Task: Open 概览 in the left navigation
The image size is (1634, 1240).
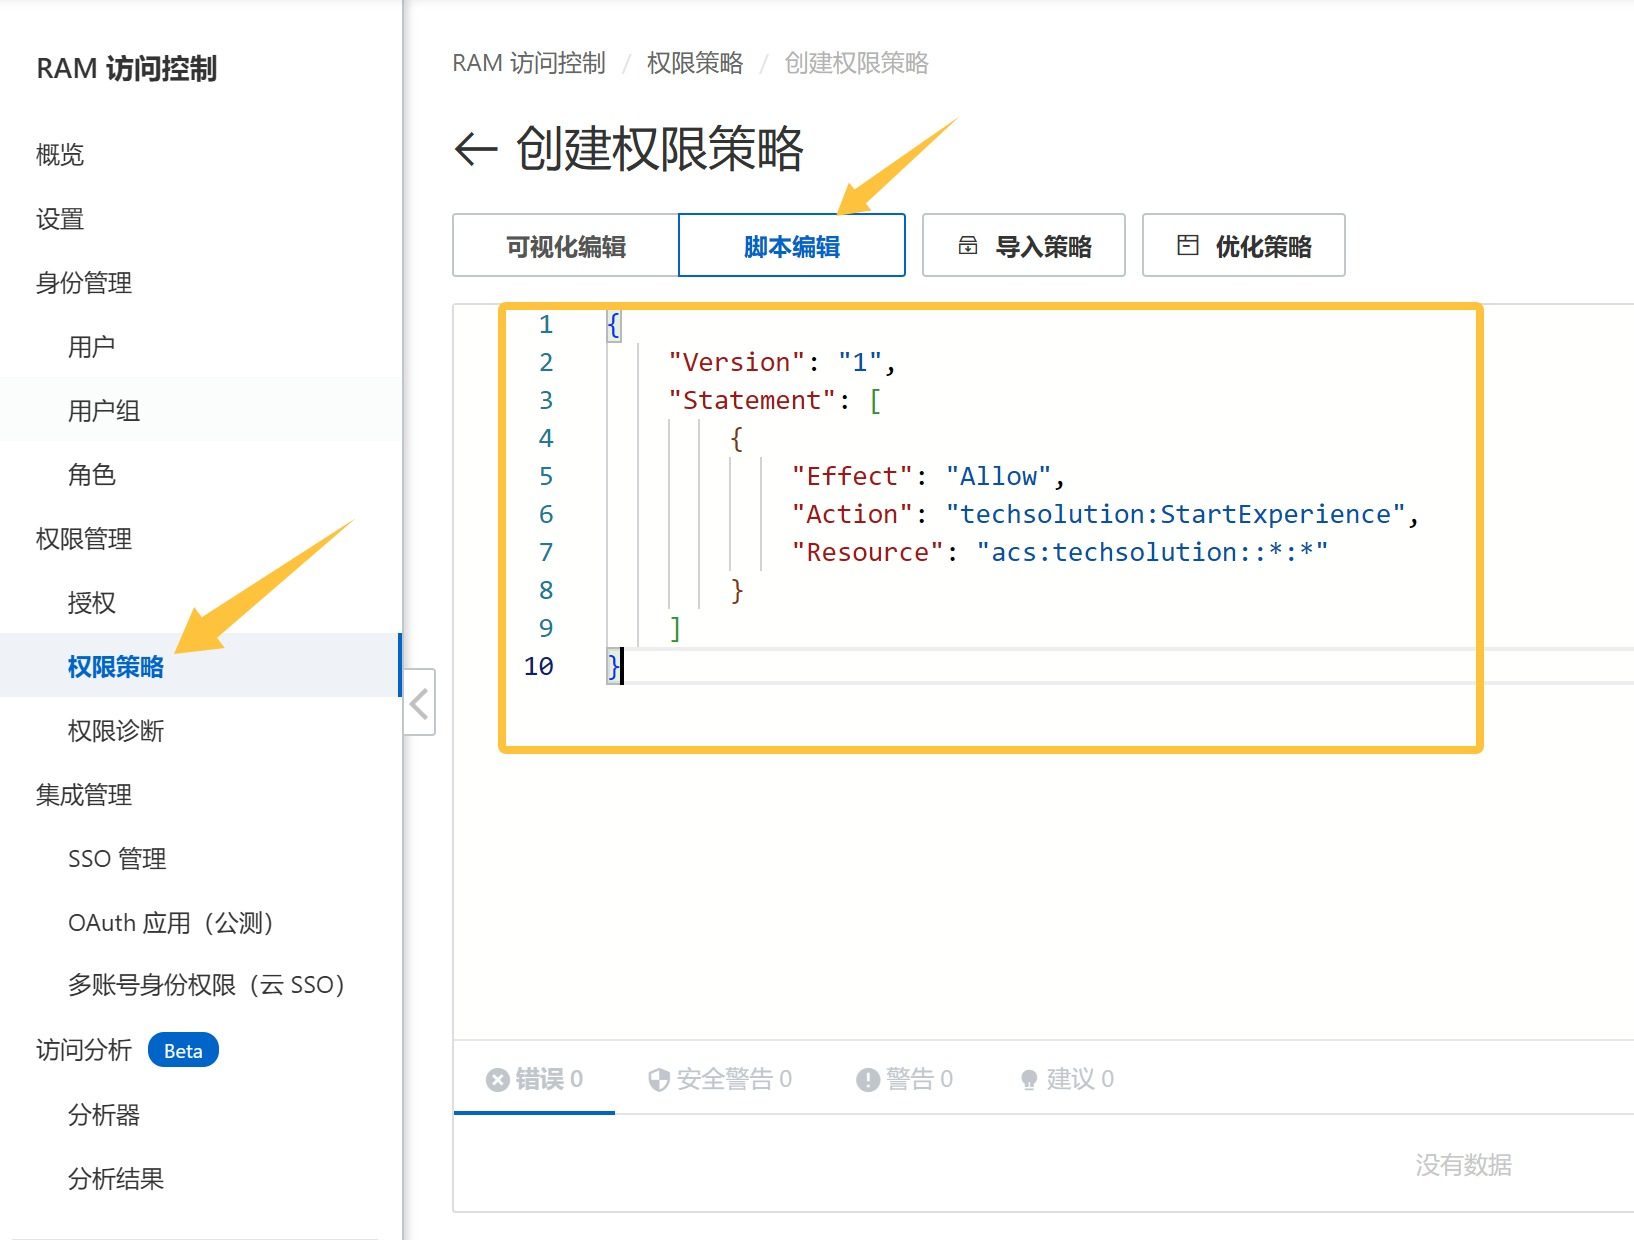Action: pos(60,155)
